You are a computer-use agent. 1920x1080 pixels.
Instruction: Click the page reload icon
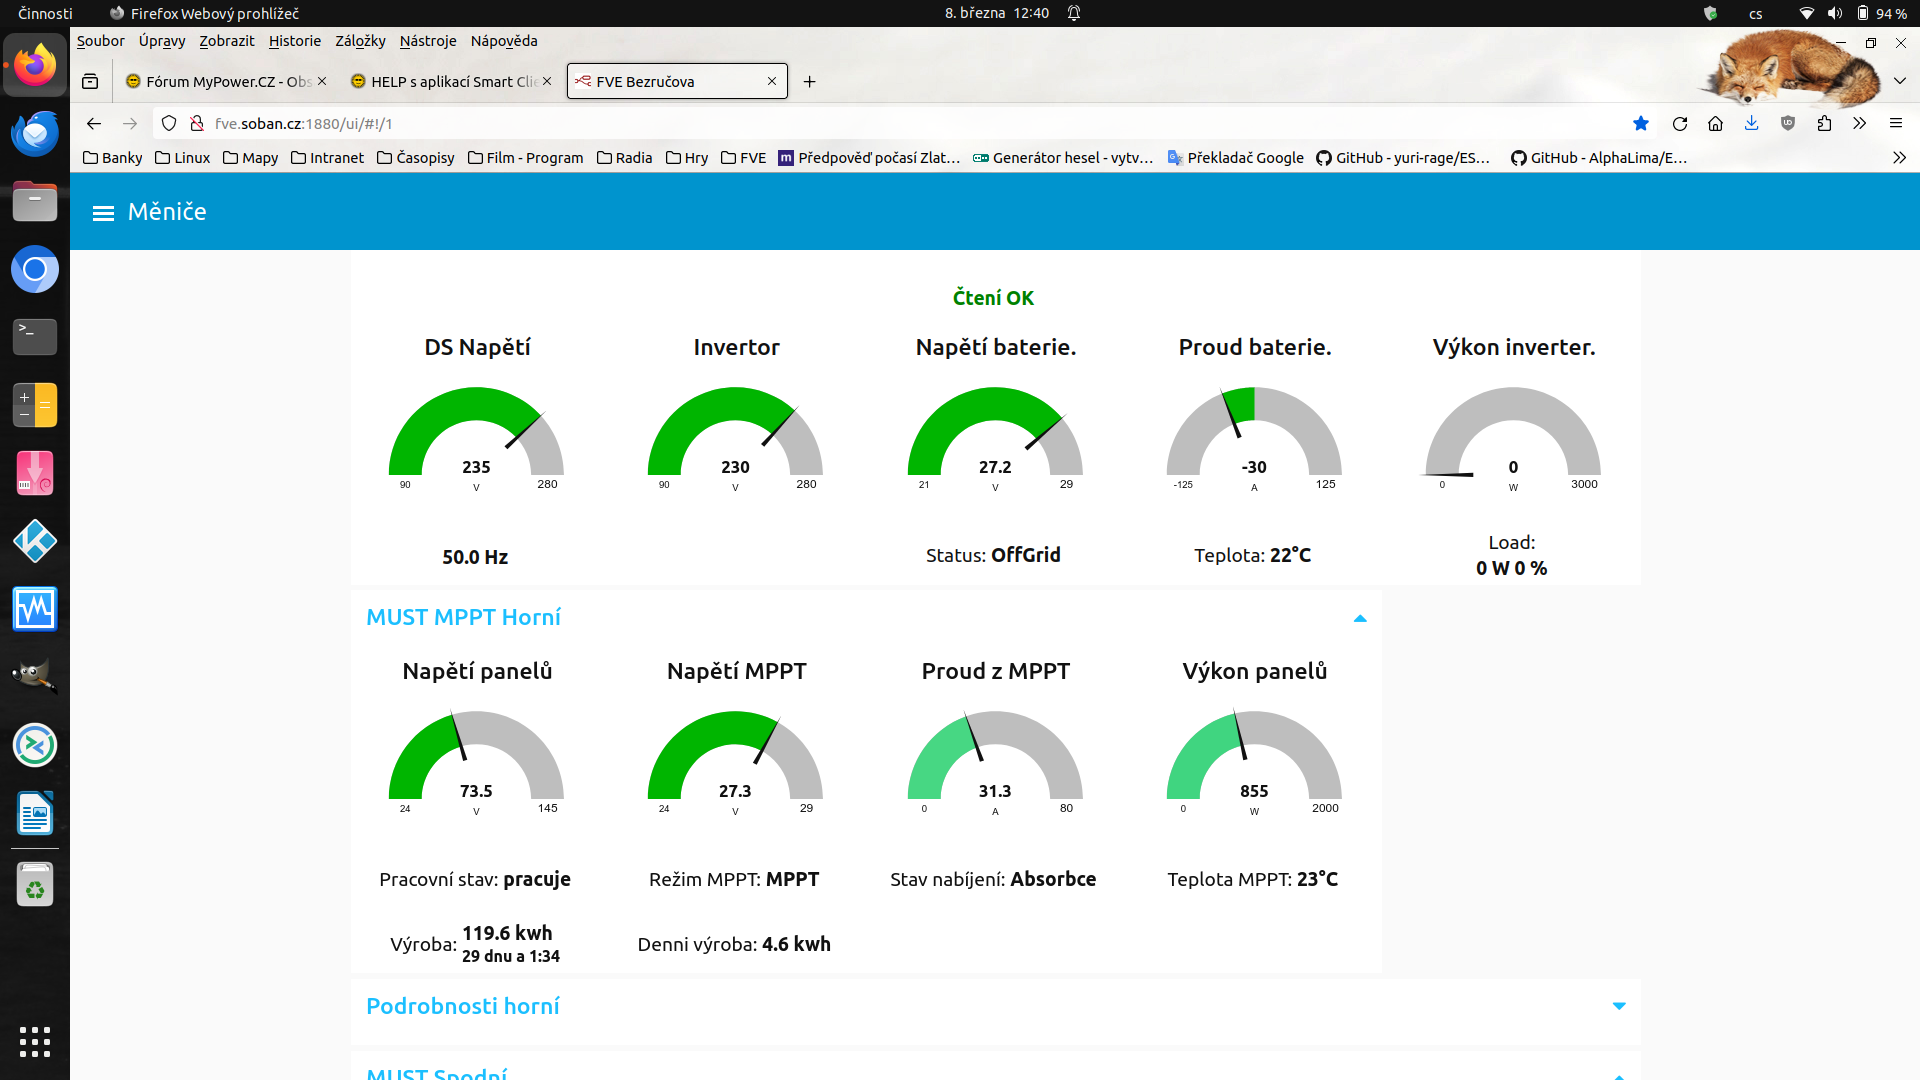point(1680,124)
